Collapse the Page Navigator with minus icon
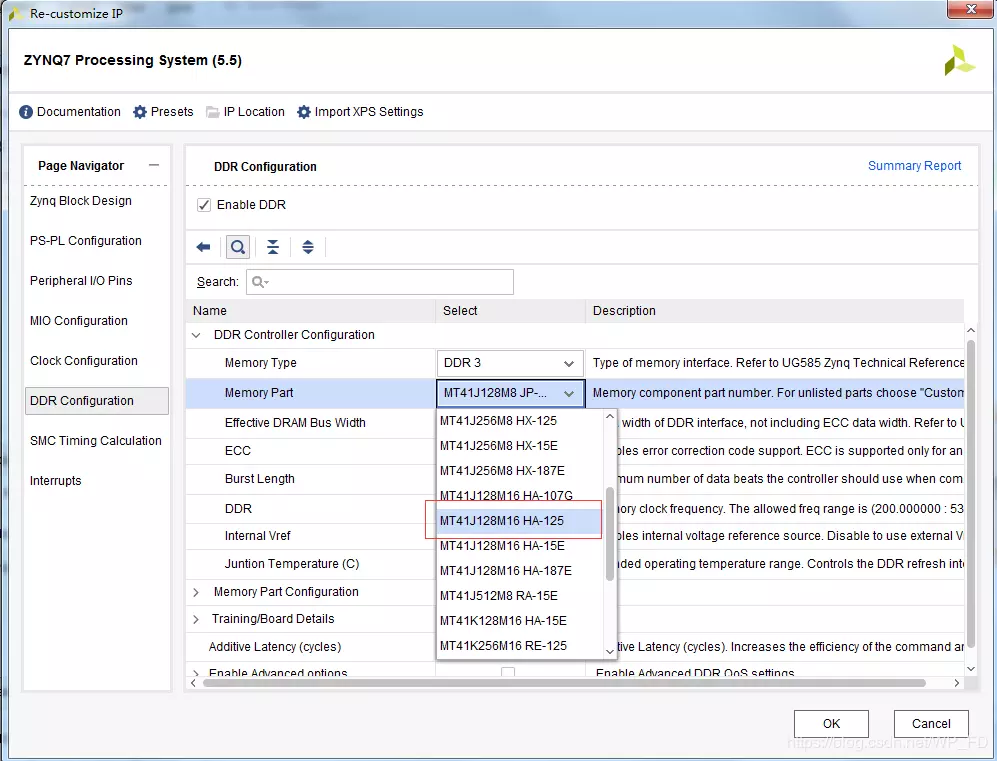 pos(154,165)
